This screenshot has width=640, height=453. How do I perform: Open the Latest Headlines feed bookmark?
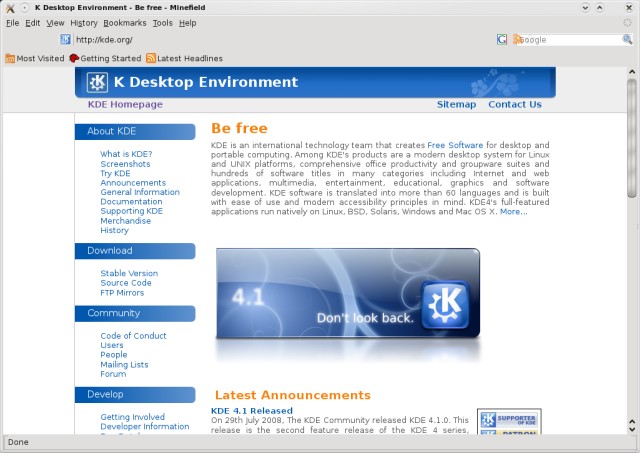tap(184, 58)
